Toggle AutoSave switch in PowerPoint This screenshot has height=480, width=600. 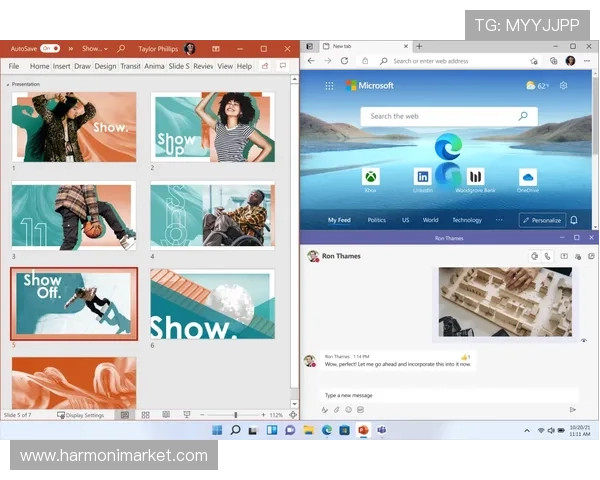[50, 48]
